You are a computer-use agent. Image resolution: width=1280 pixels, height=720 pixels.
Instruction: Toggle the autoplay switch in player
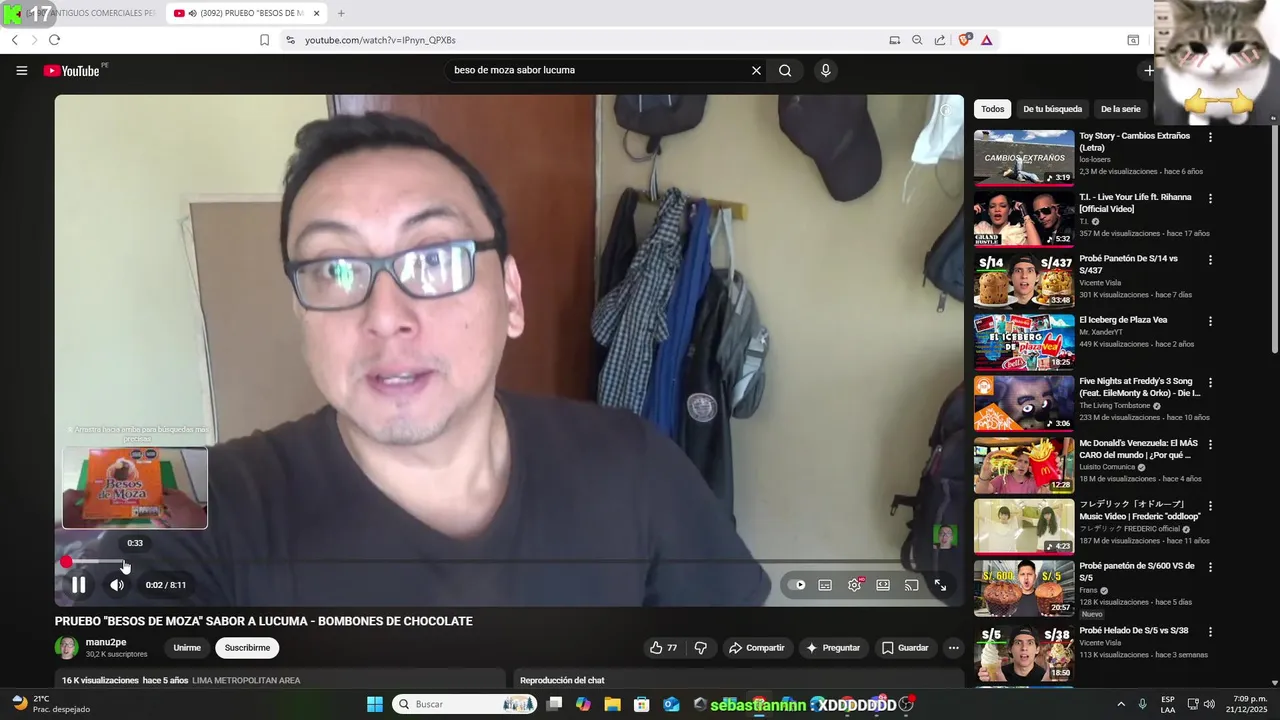pos(797,585)
